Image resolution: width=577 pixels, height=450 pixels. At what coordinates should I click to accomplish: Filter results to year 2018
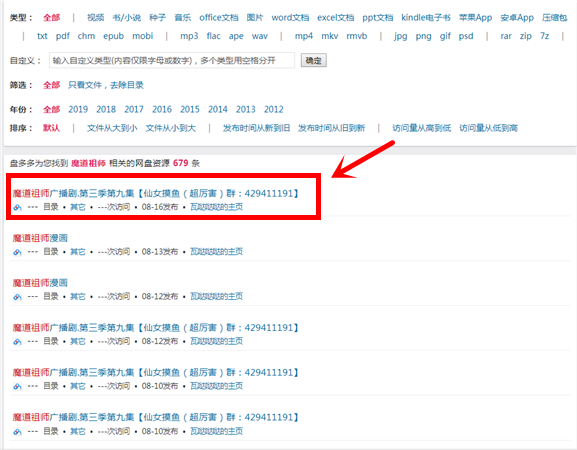coord(106,109)
